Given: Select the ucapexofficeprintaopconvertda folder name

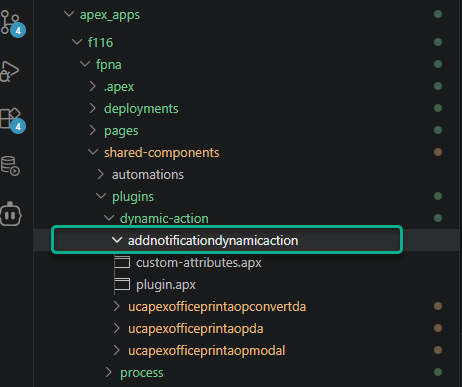Looking at the screenshot, I should click(217, 307).
